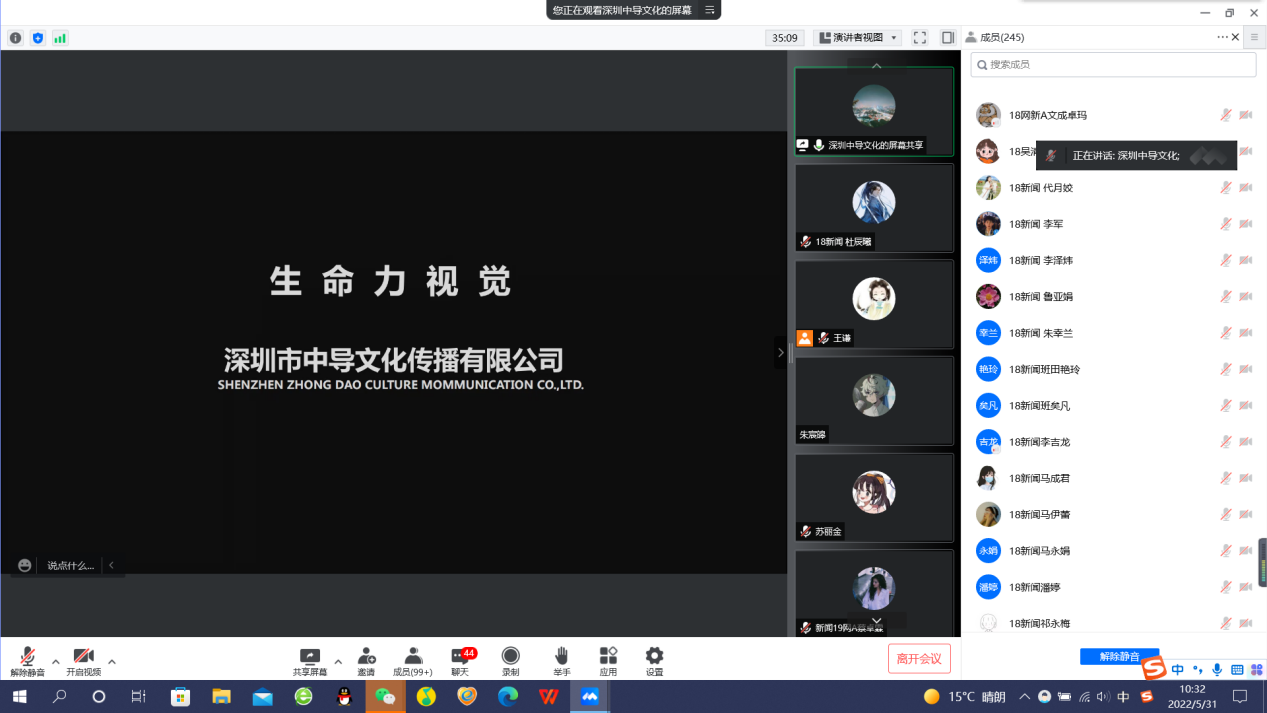Click the red 离开会议 button
Image resolution: width=1267 pixels, height=713 pixels.
pyautogui.click(x=919, y=658)
